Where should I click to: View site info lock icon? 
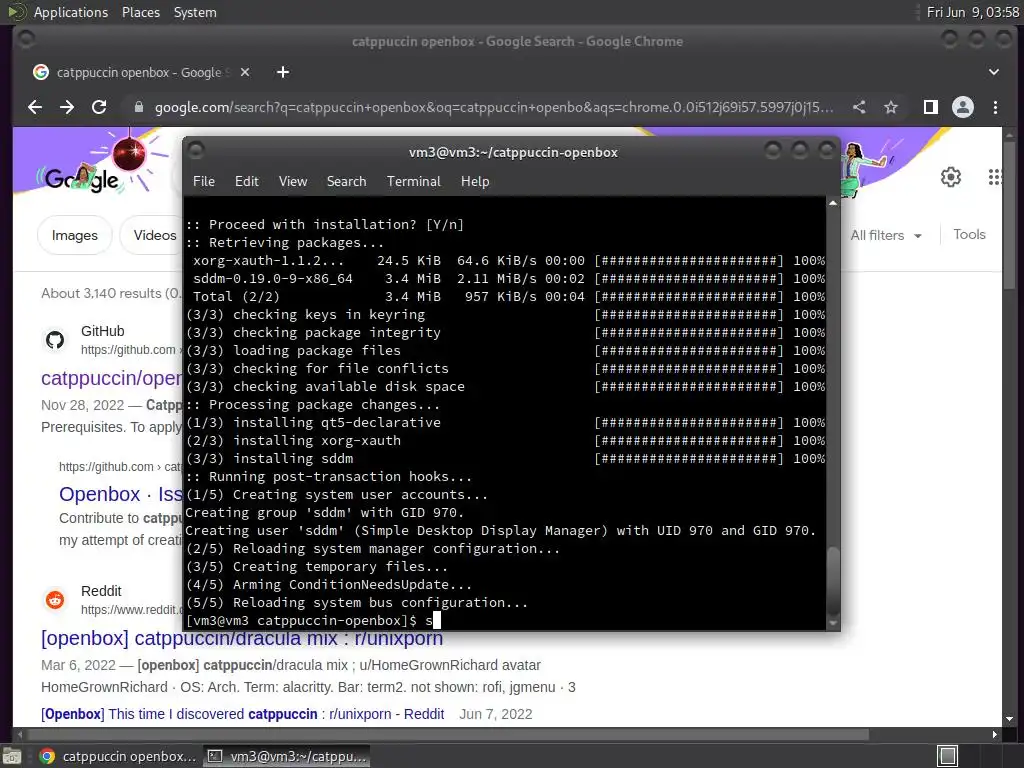(138, 107)
